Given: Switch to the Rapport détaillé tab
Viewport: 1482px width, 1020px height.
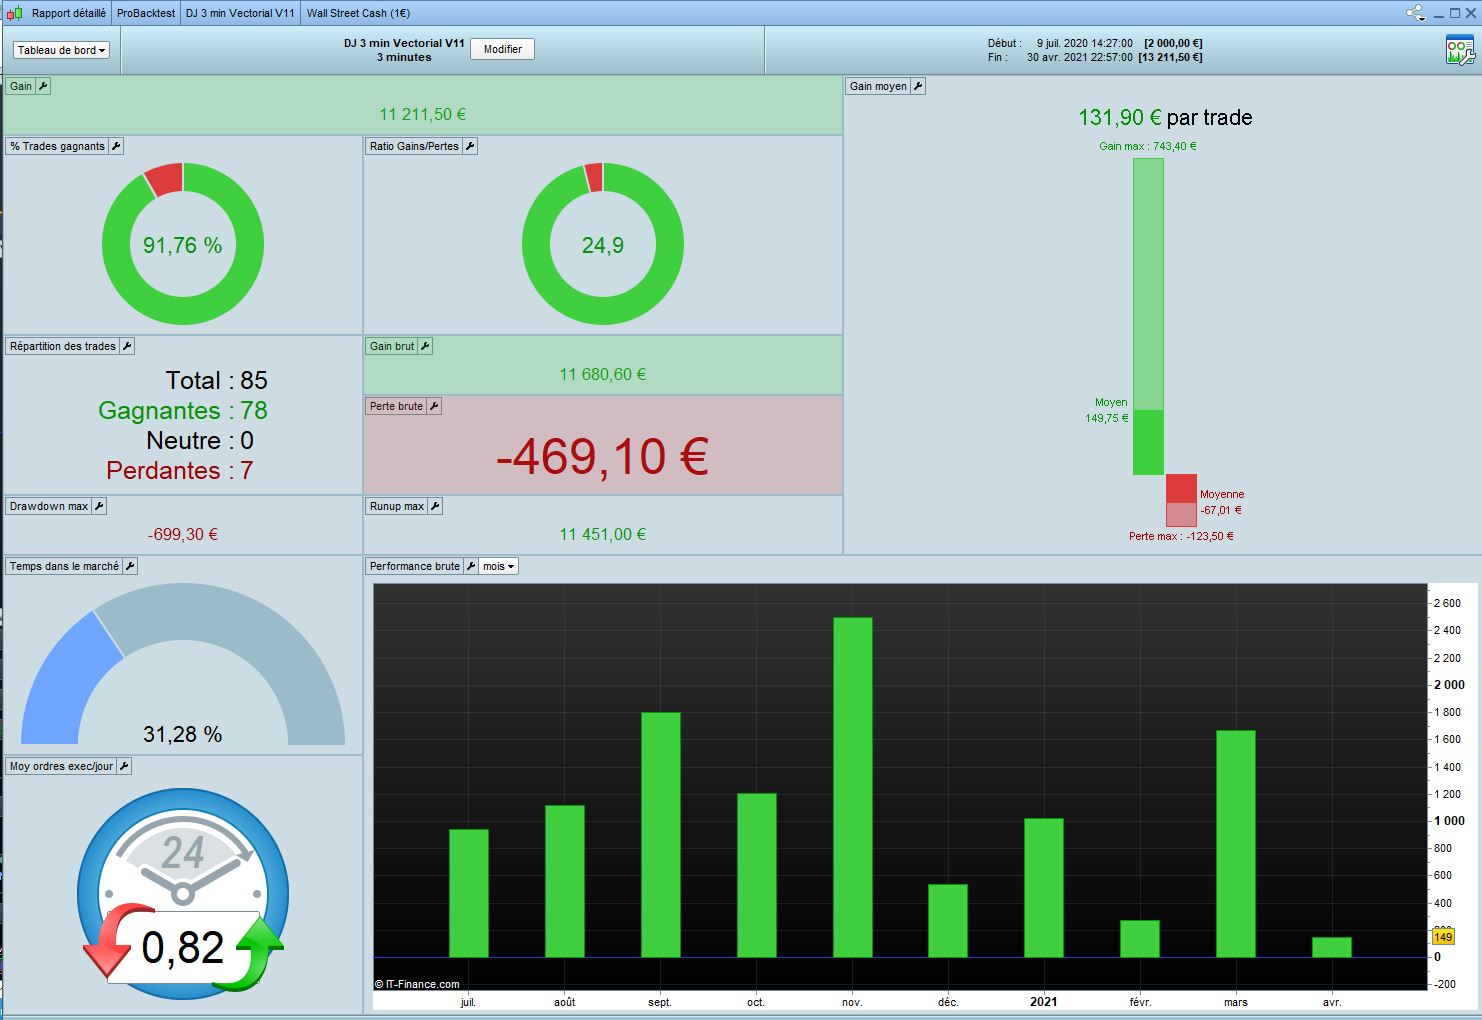Looking at the screenshot, I should click(x=69, y=13).
